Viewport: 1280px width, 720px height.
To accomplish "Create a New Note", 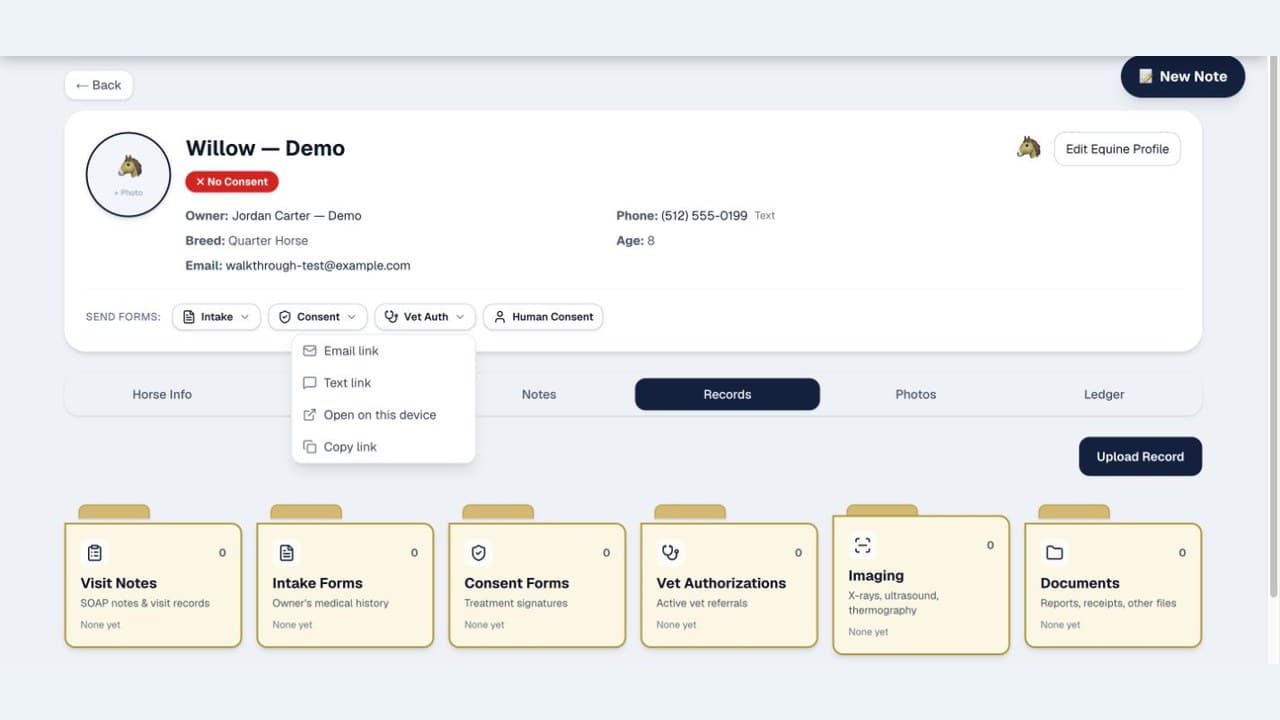I will (x=1183, y=76).
